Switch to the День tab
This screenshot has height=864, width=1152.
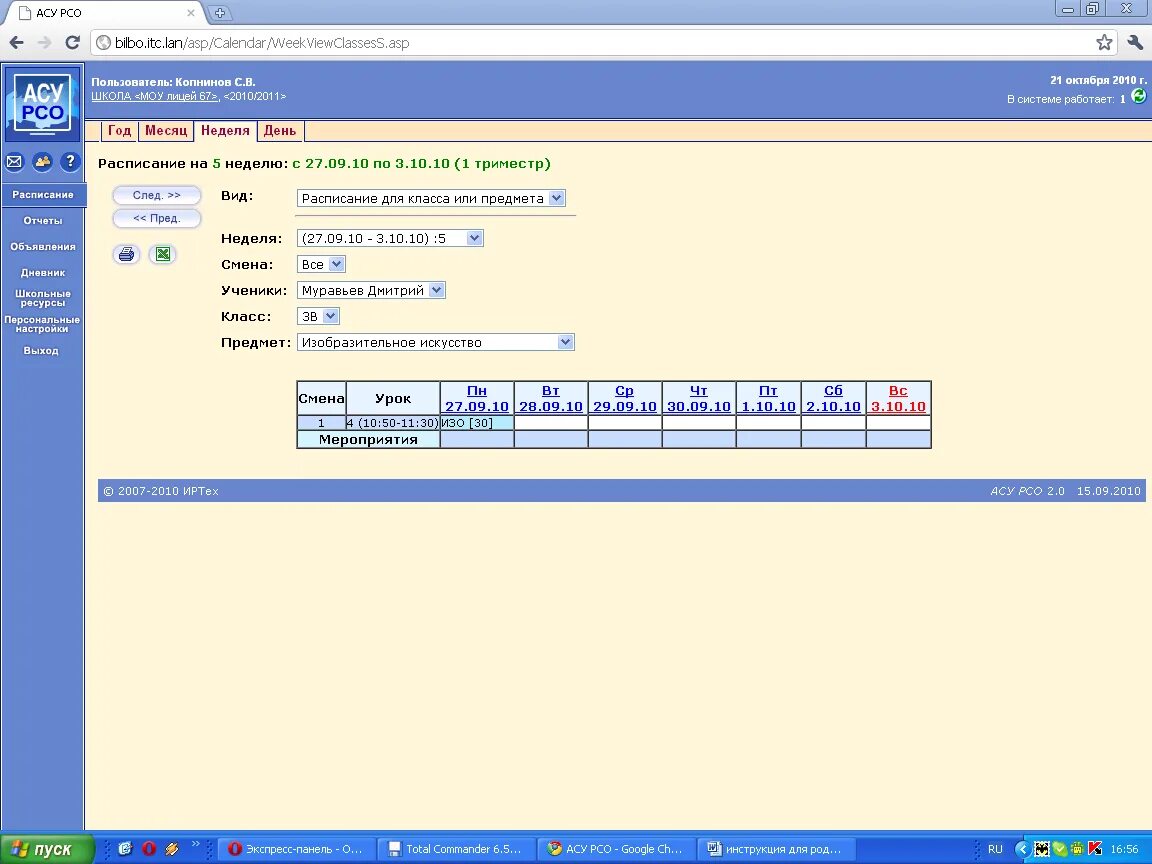click(x=280, y=131)
